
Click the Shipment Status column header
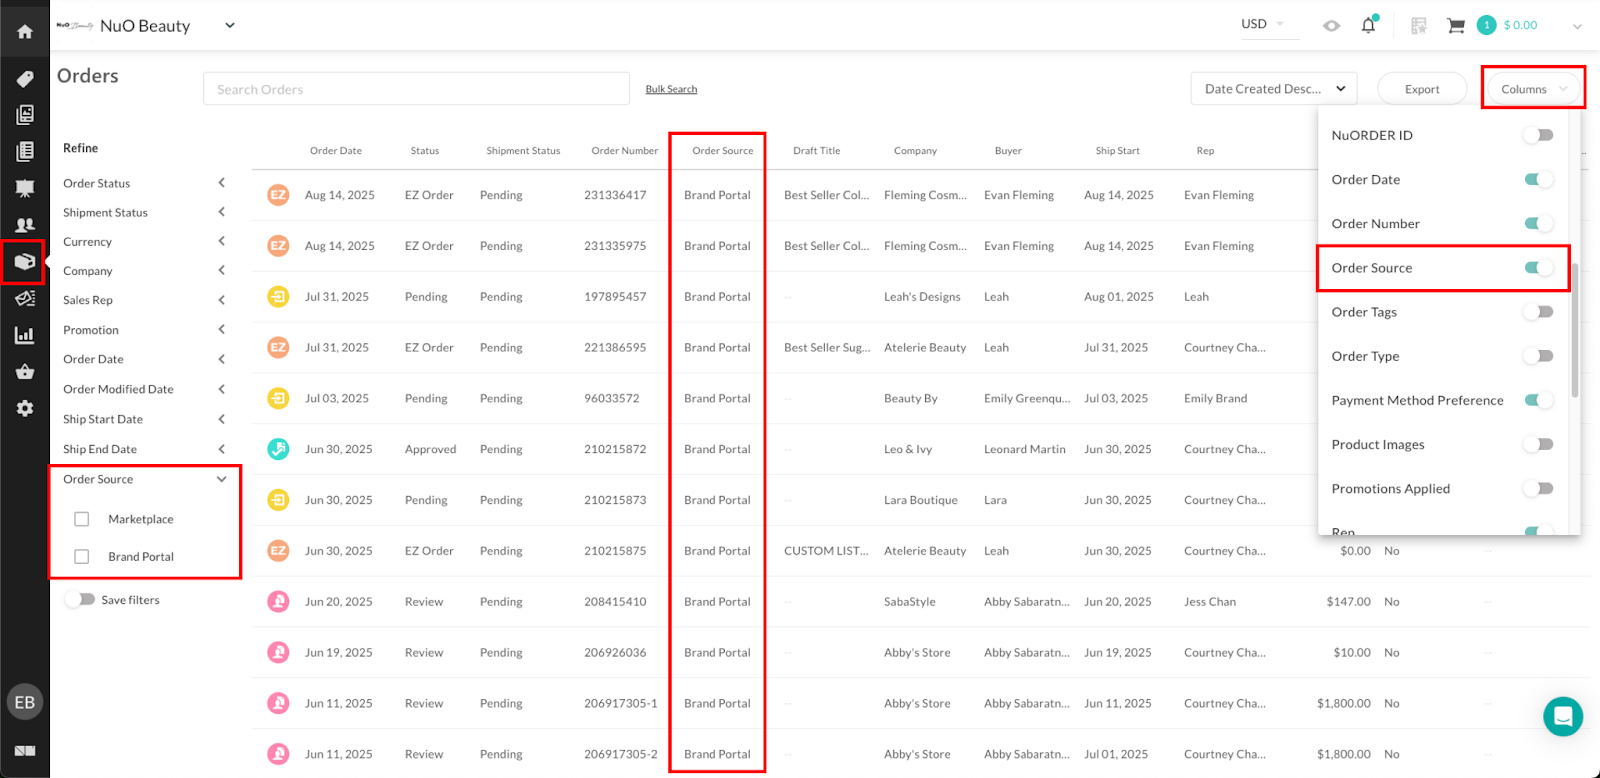click(x=523, y=151)
